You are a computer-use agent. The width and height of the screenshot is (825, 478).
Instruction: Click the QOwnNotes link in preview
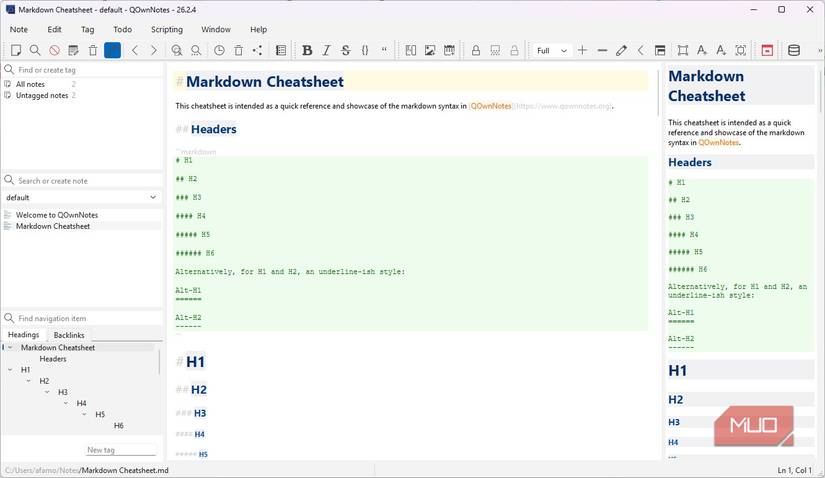718,143
